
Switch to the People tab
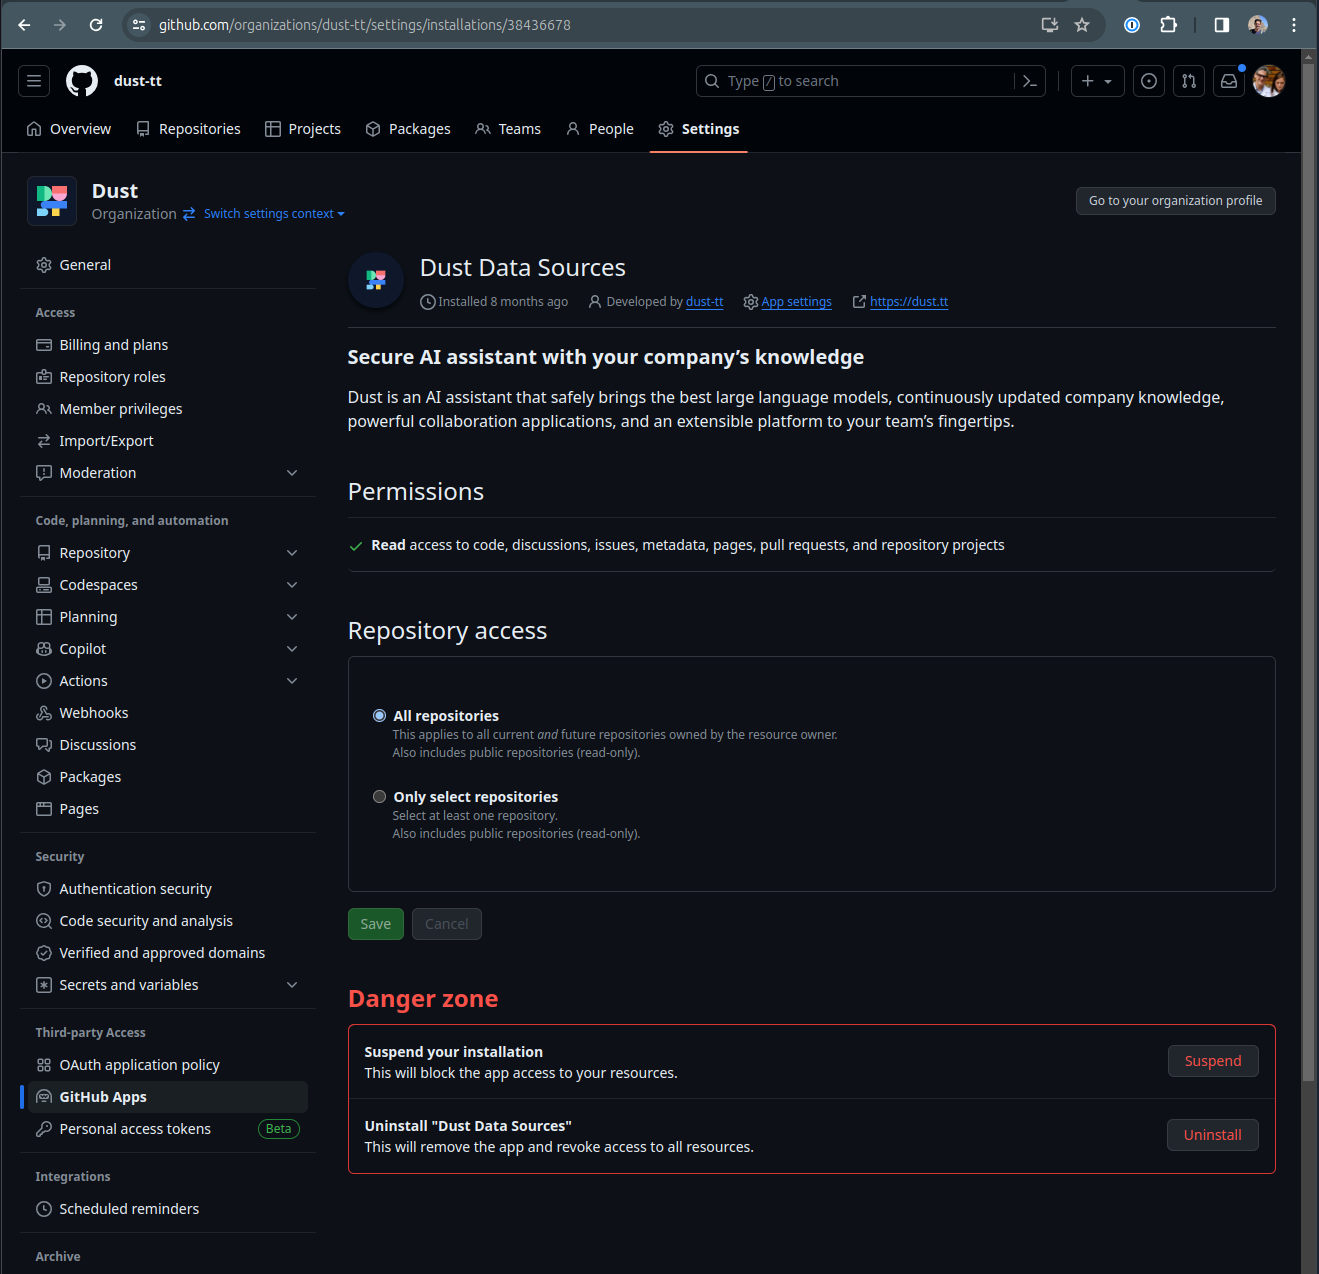tap(600, 129)
